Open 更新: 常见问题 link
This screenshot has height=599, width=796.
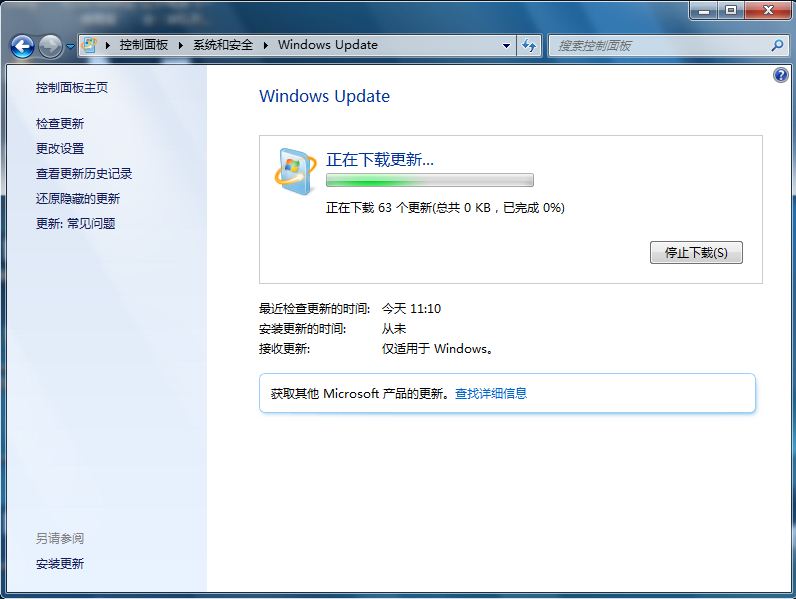(75, 223)
